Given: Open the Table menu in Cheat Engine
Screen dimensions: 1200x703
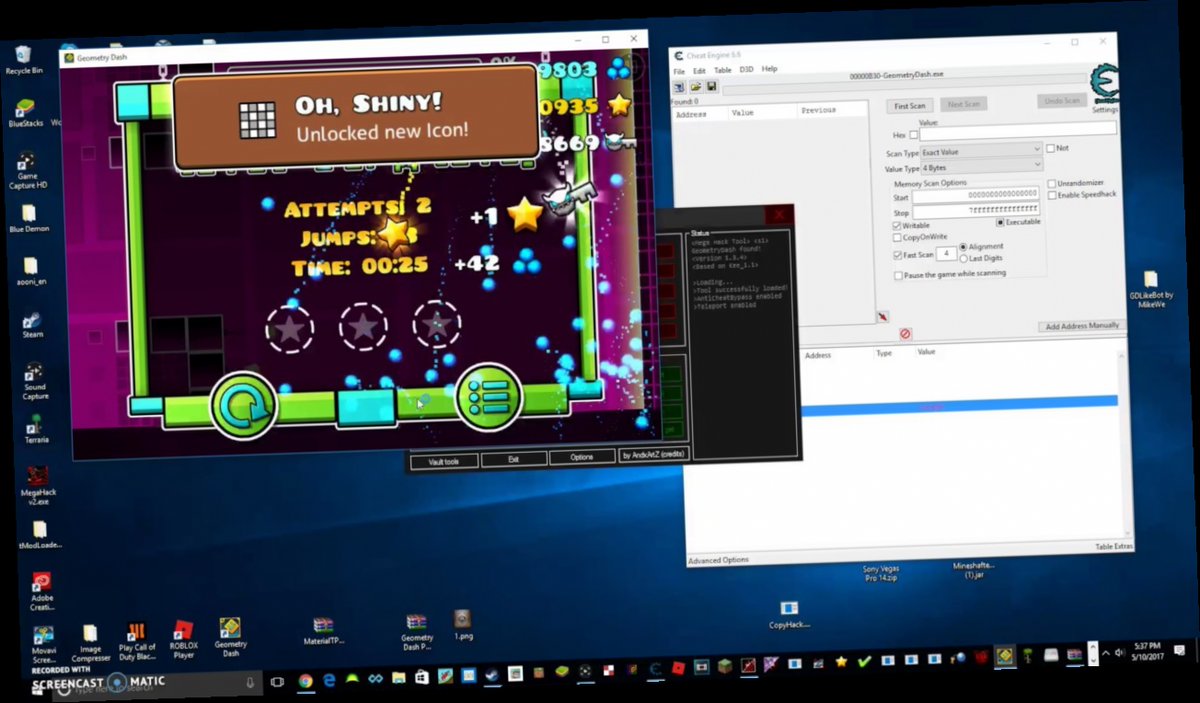Looking at the screenshot, I should (722, 70).
